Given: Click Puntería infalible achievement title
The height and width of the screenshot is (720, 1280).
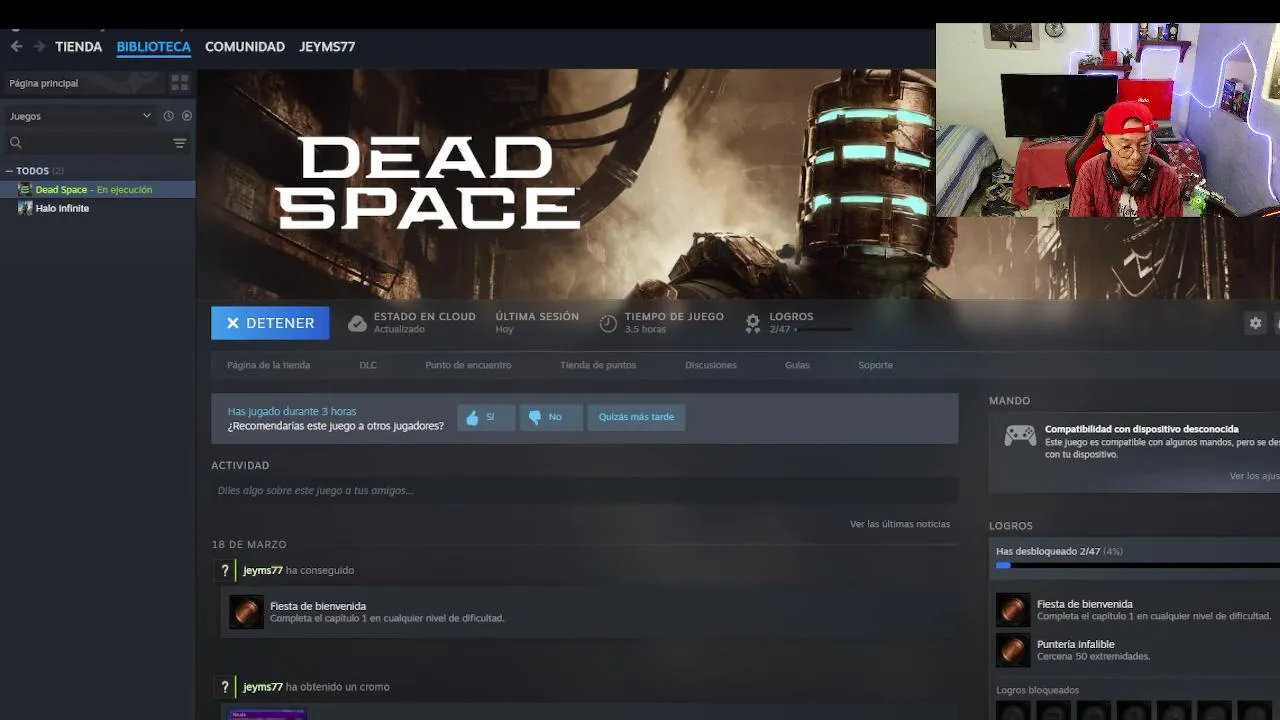Looking at the screenshot, I should tap(1076, 644).
